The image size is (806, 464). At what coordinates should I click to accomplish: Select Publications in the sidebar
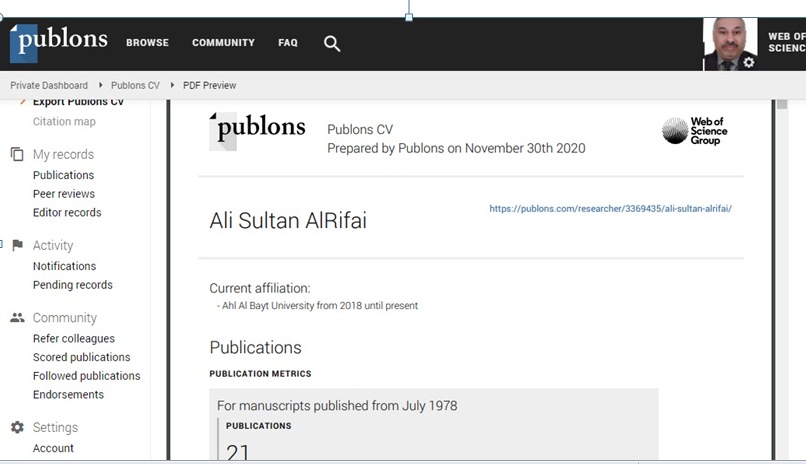point(63,175)
